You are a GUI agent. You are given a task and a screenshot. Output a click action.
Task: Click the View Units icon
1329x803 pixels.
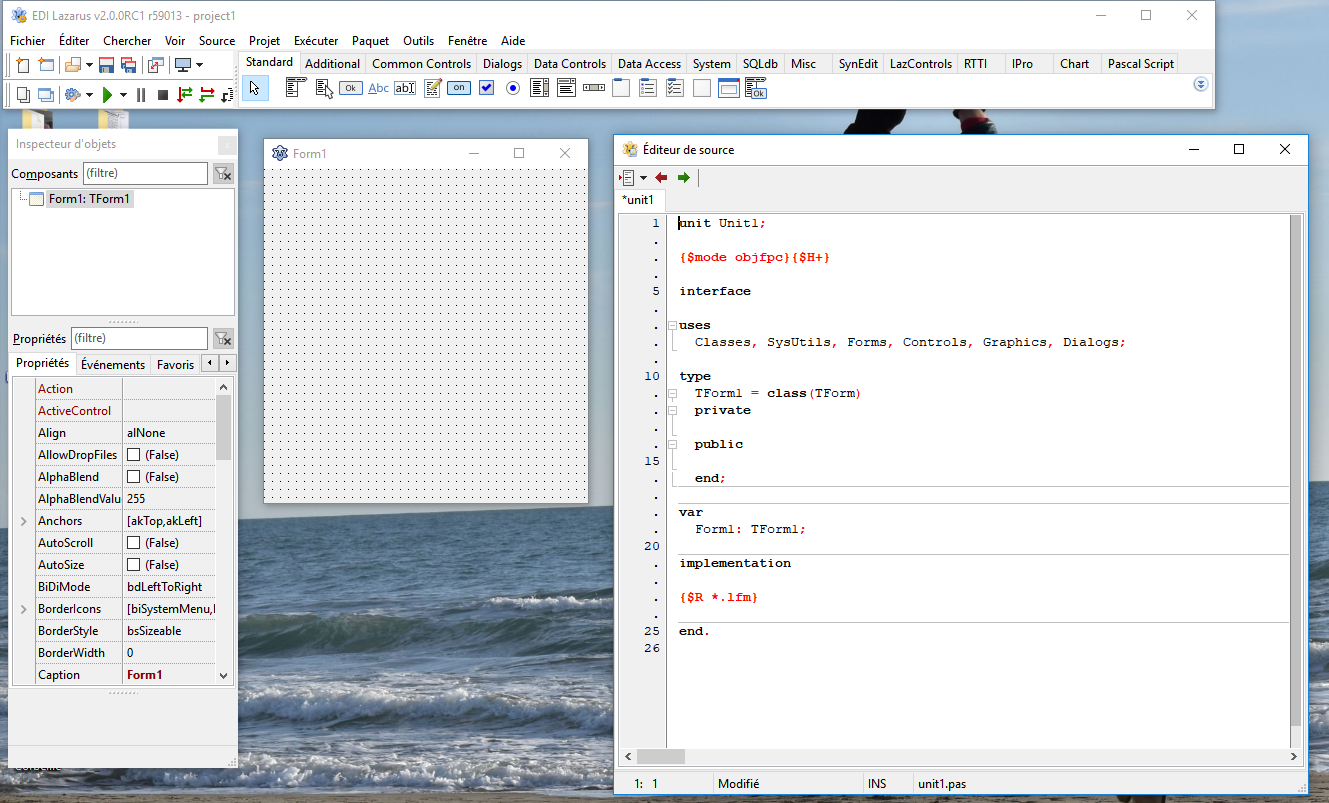coord(23,94)
